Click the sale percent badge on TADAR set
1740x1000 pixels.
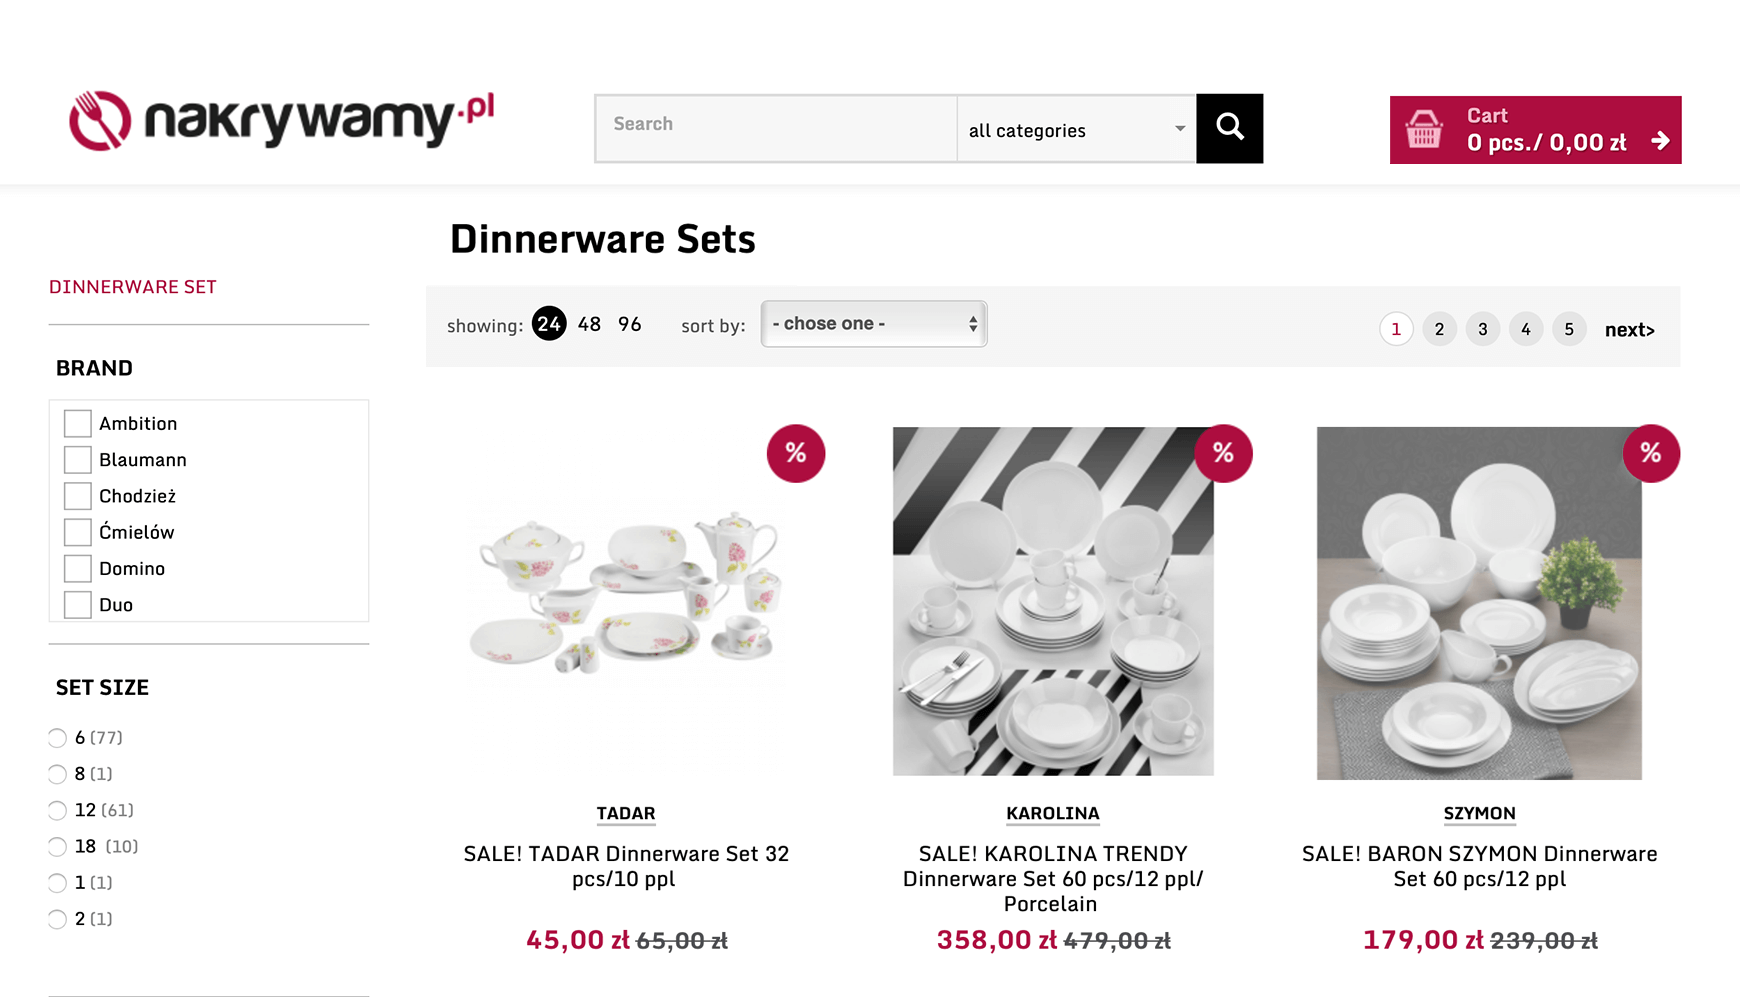click(x=795, y=453)
